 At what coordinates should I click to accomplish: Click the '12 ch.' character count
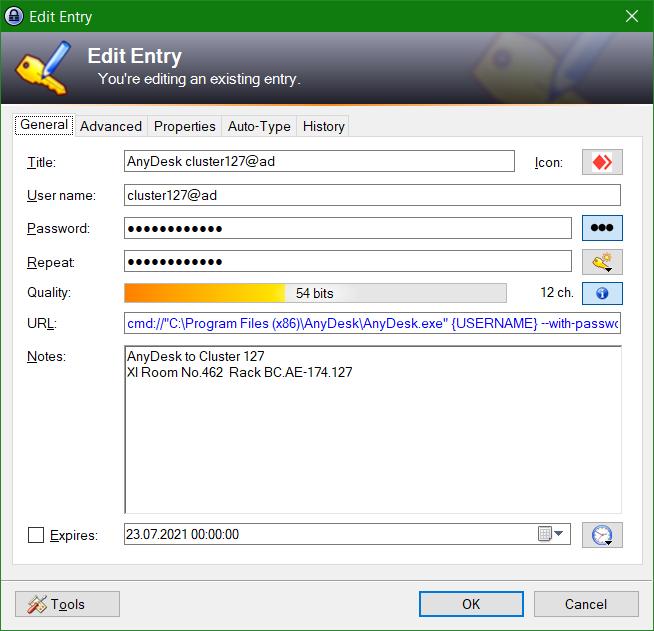coord(557,292)
